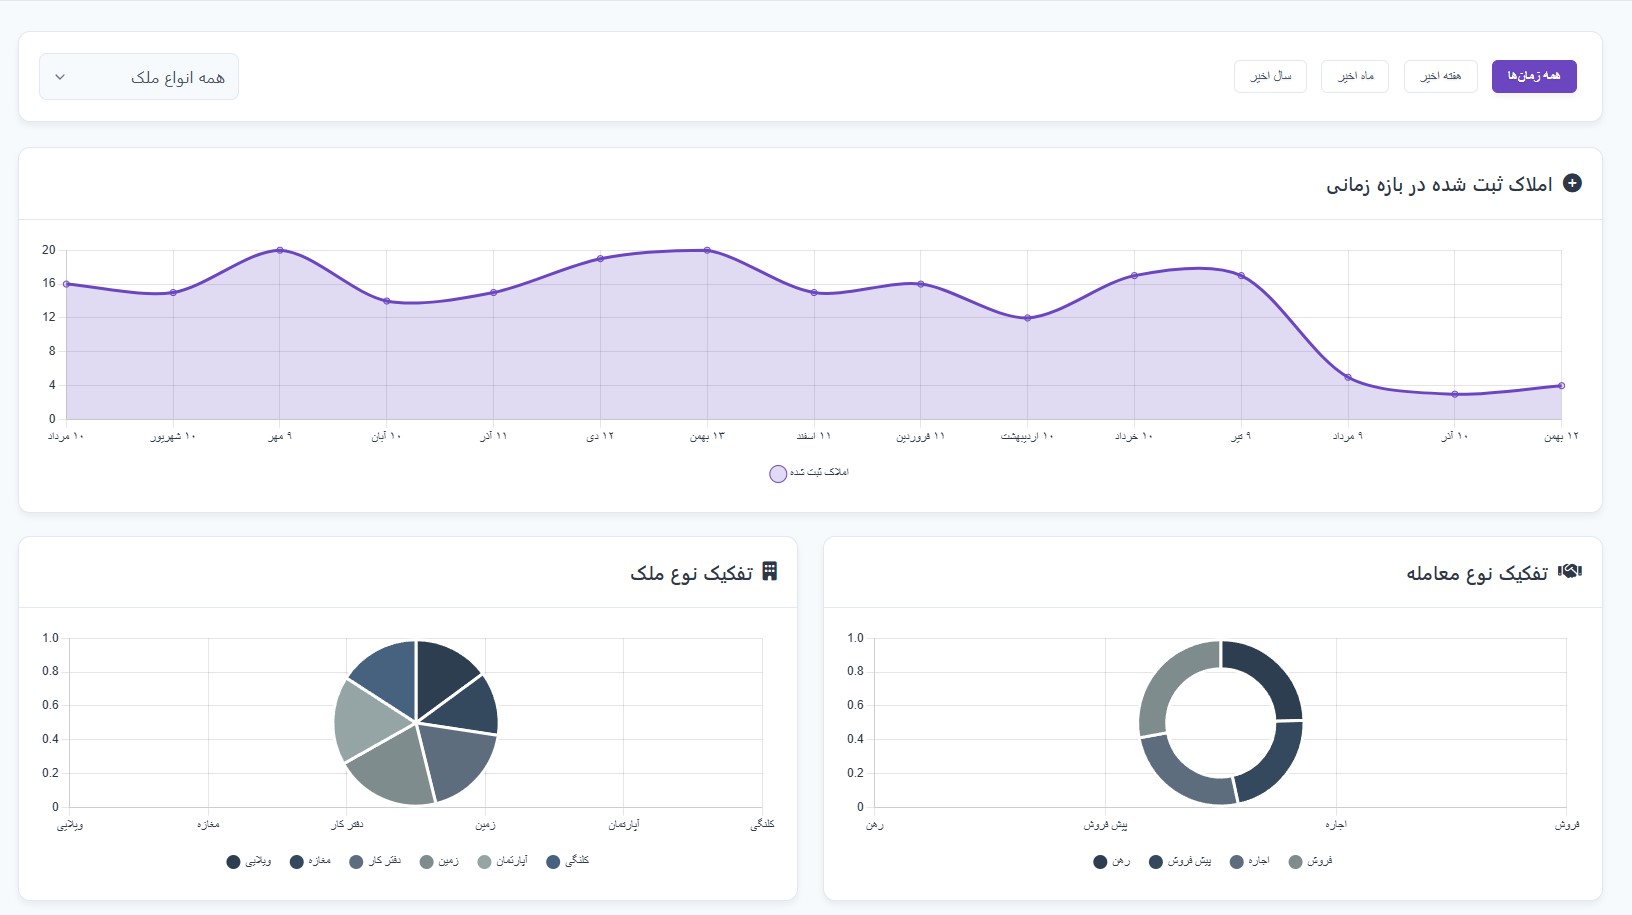Toggle the فروش legend in deal chart
The image size is (1632, 915).
point(1310,861)
